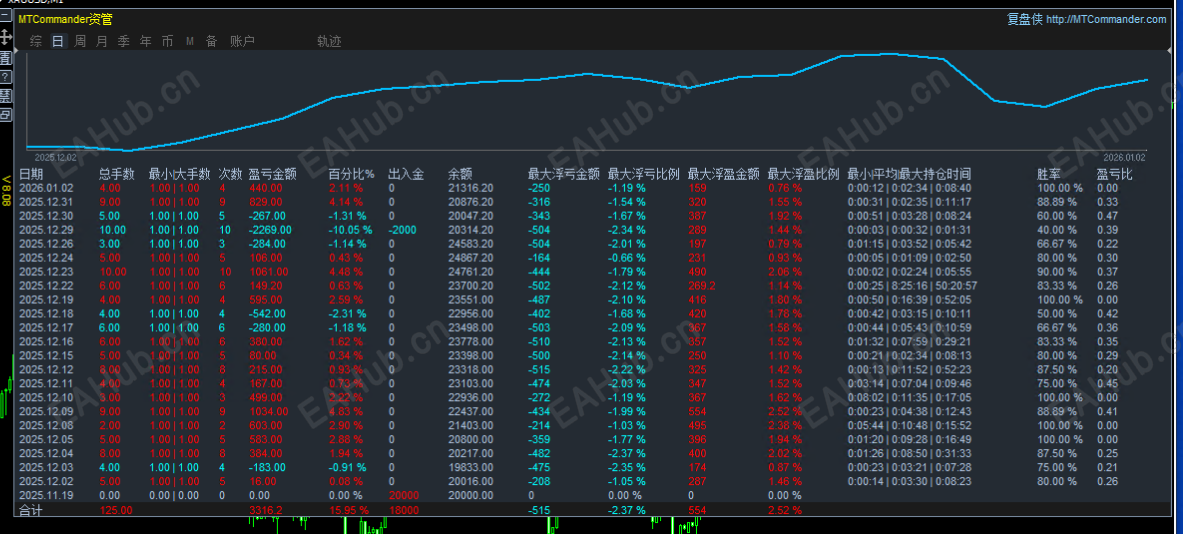
Task: Switch to the 年 yearly tab
Action: (x=146, y=41)
